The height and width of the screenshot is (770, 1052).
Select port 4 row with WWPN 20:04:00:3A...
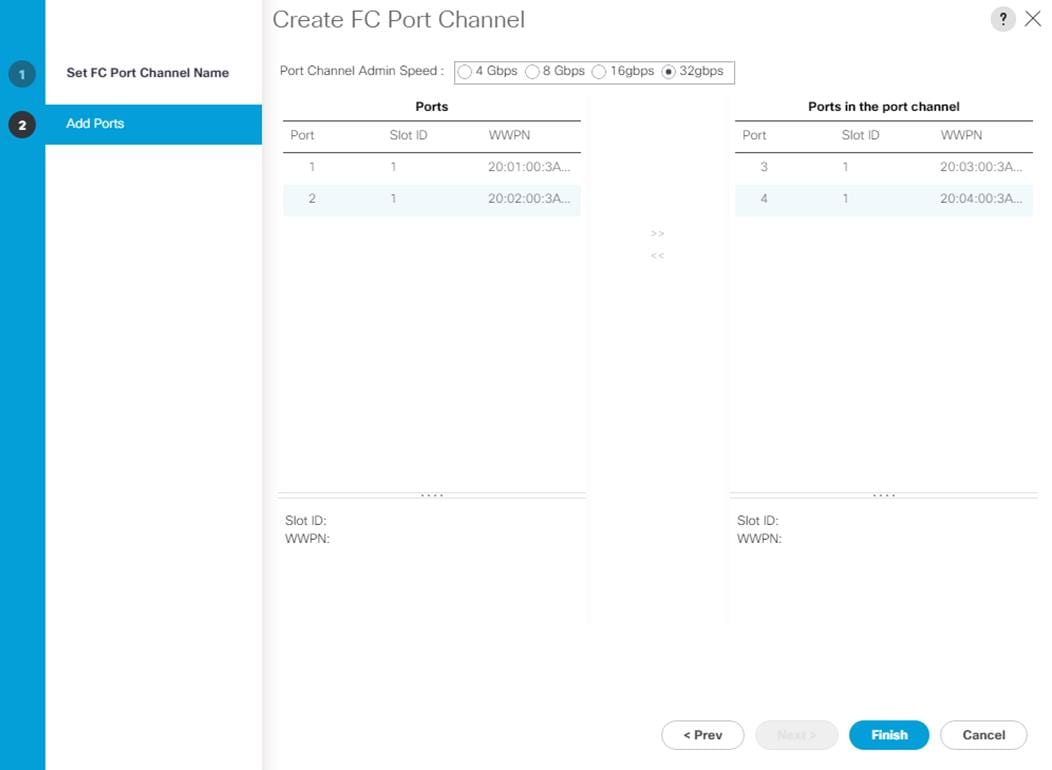[x=884, y=199]
